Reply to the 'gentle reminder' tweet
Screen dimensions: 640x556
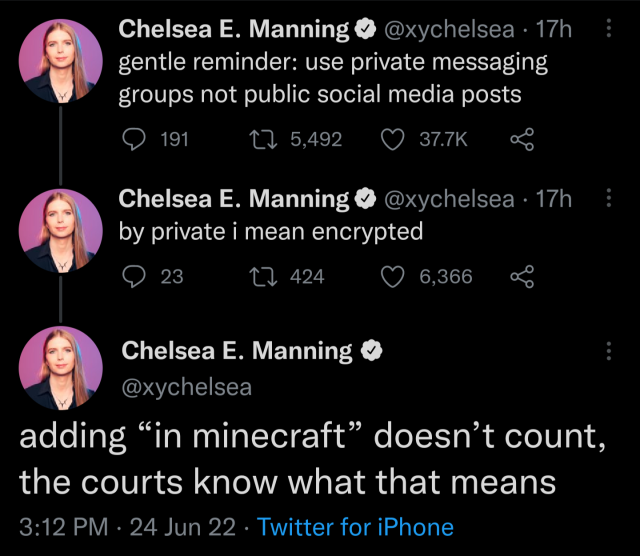point(133,140)
